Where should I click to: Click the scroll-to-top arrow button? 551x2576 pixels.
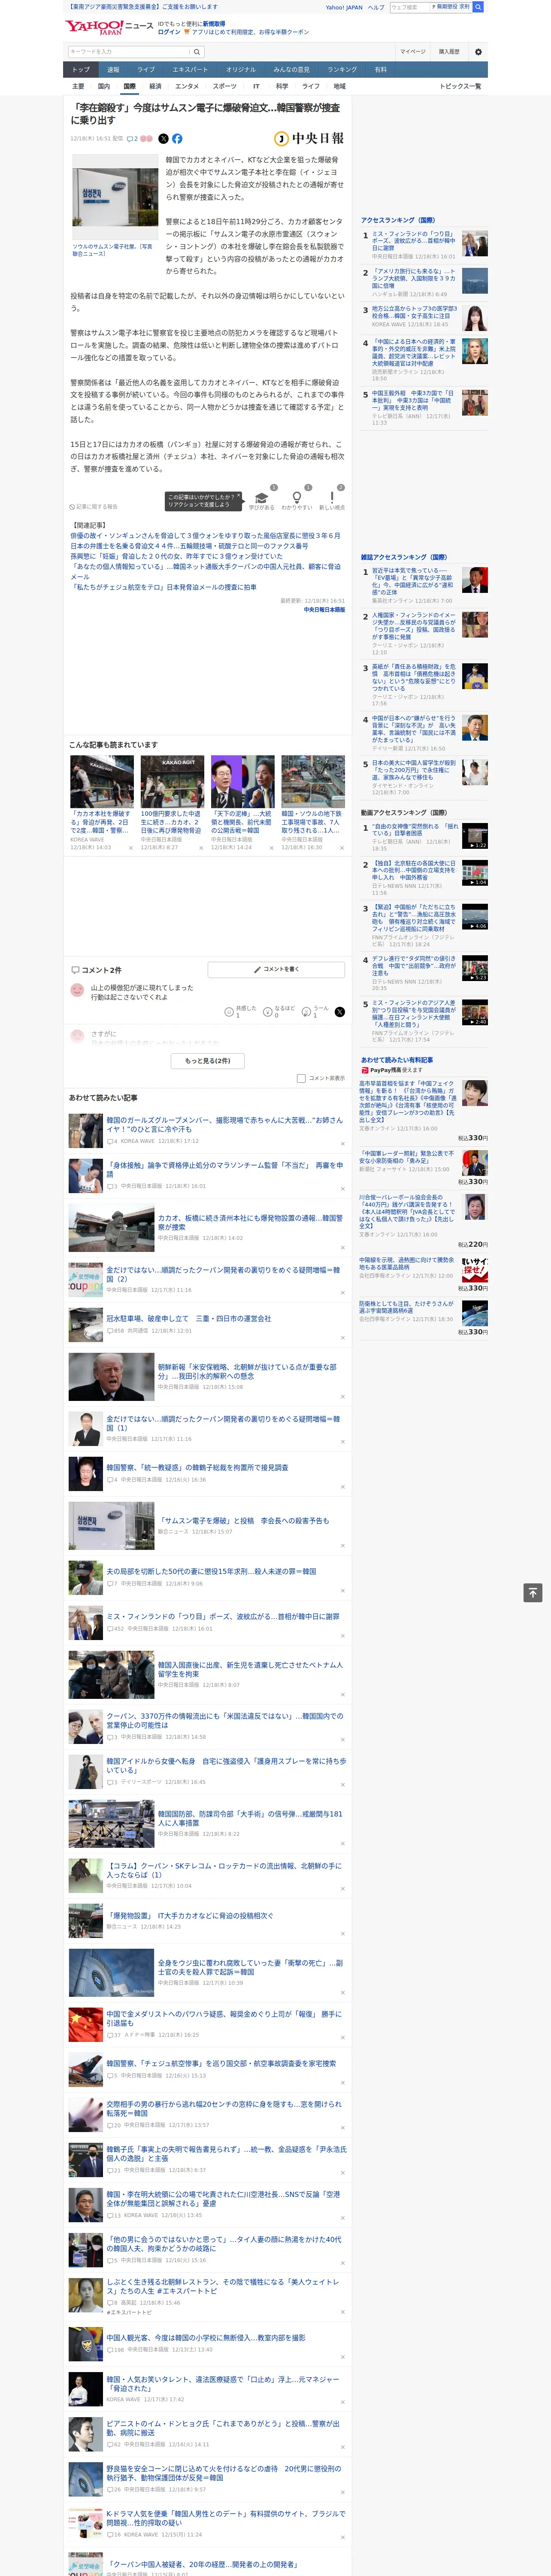tap(533, 1593)
